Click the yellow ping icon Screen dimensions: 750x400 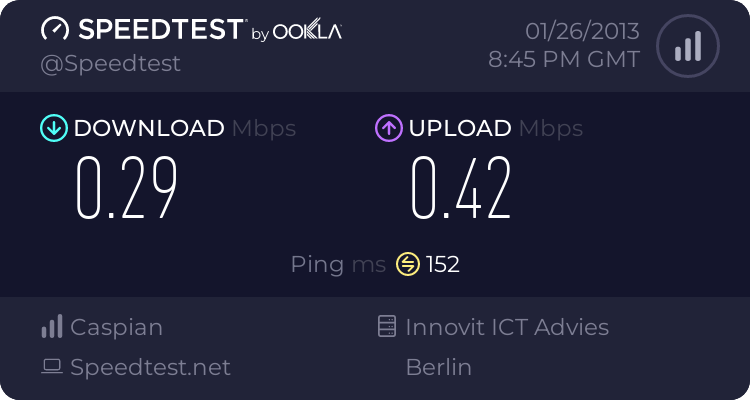pyautogui.click(x=407, y=264)
